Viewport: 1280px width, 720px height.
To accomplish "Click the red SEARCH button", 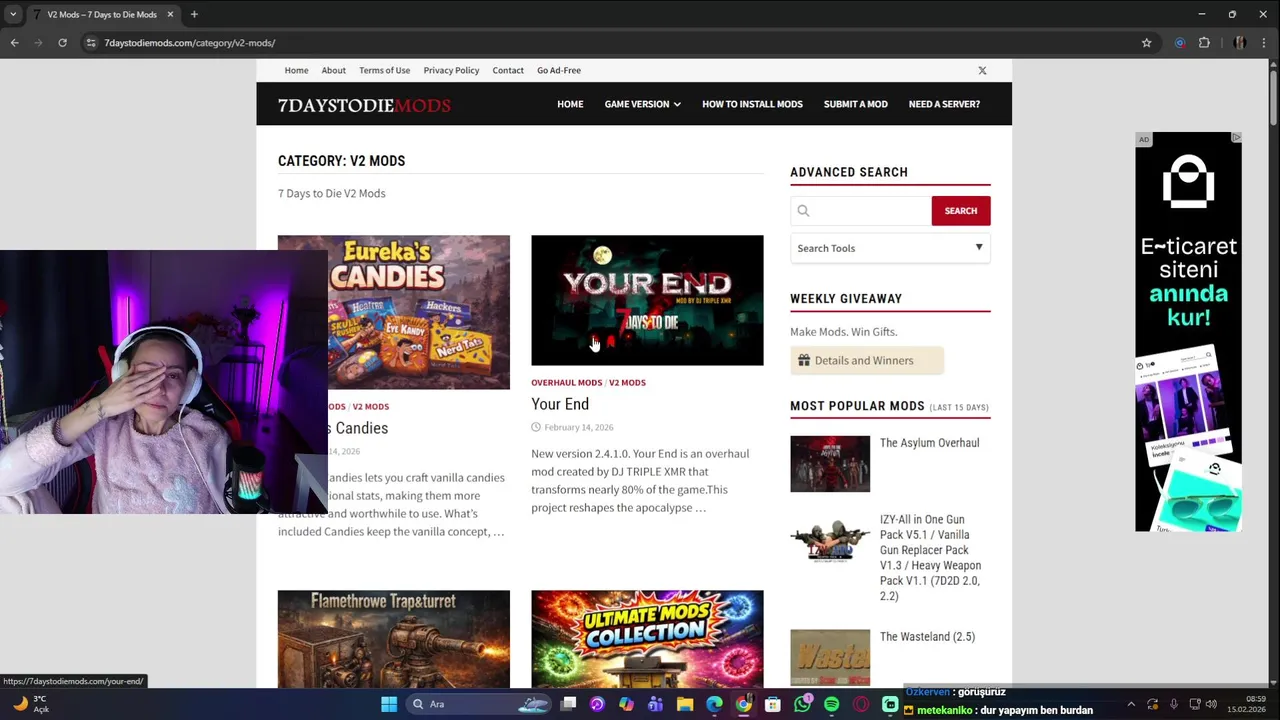I will 961,211.
